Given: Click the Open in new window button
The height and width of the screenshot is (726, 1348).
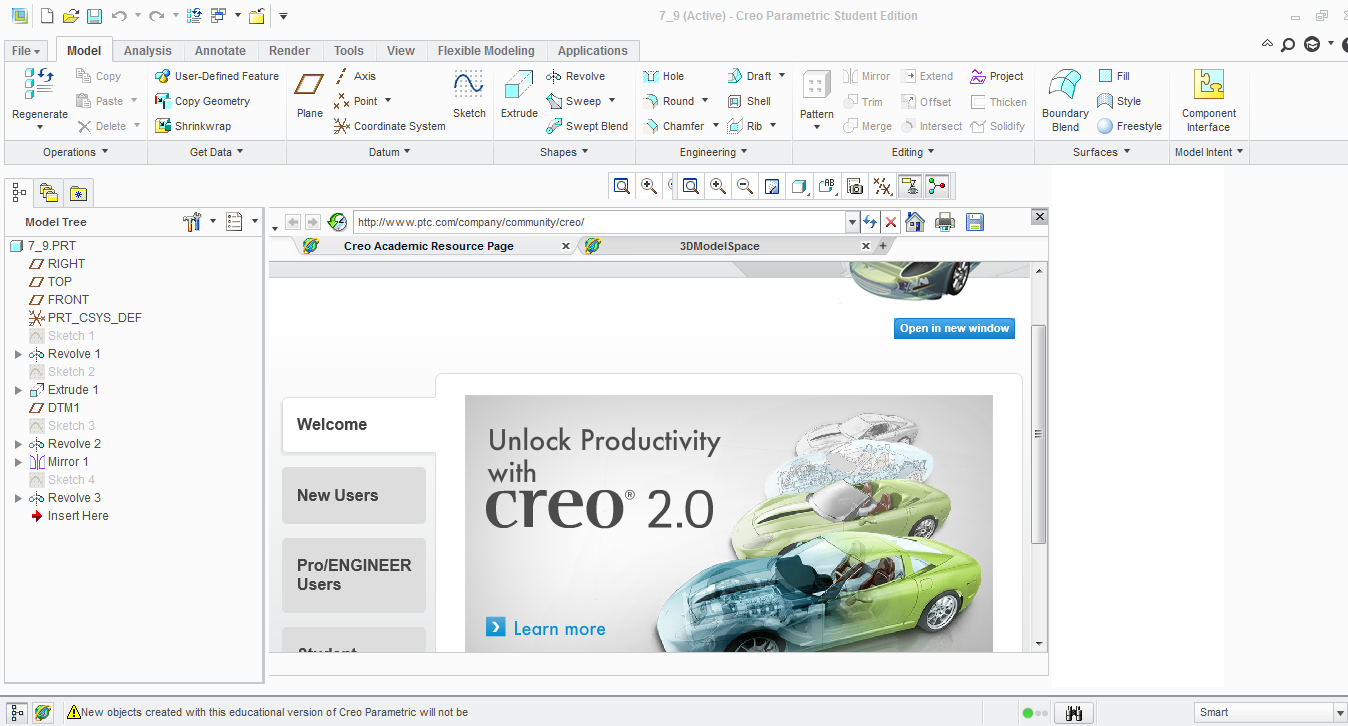Looking at the screenshot, I should point(954,328).
